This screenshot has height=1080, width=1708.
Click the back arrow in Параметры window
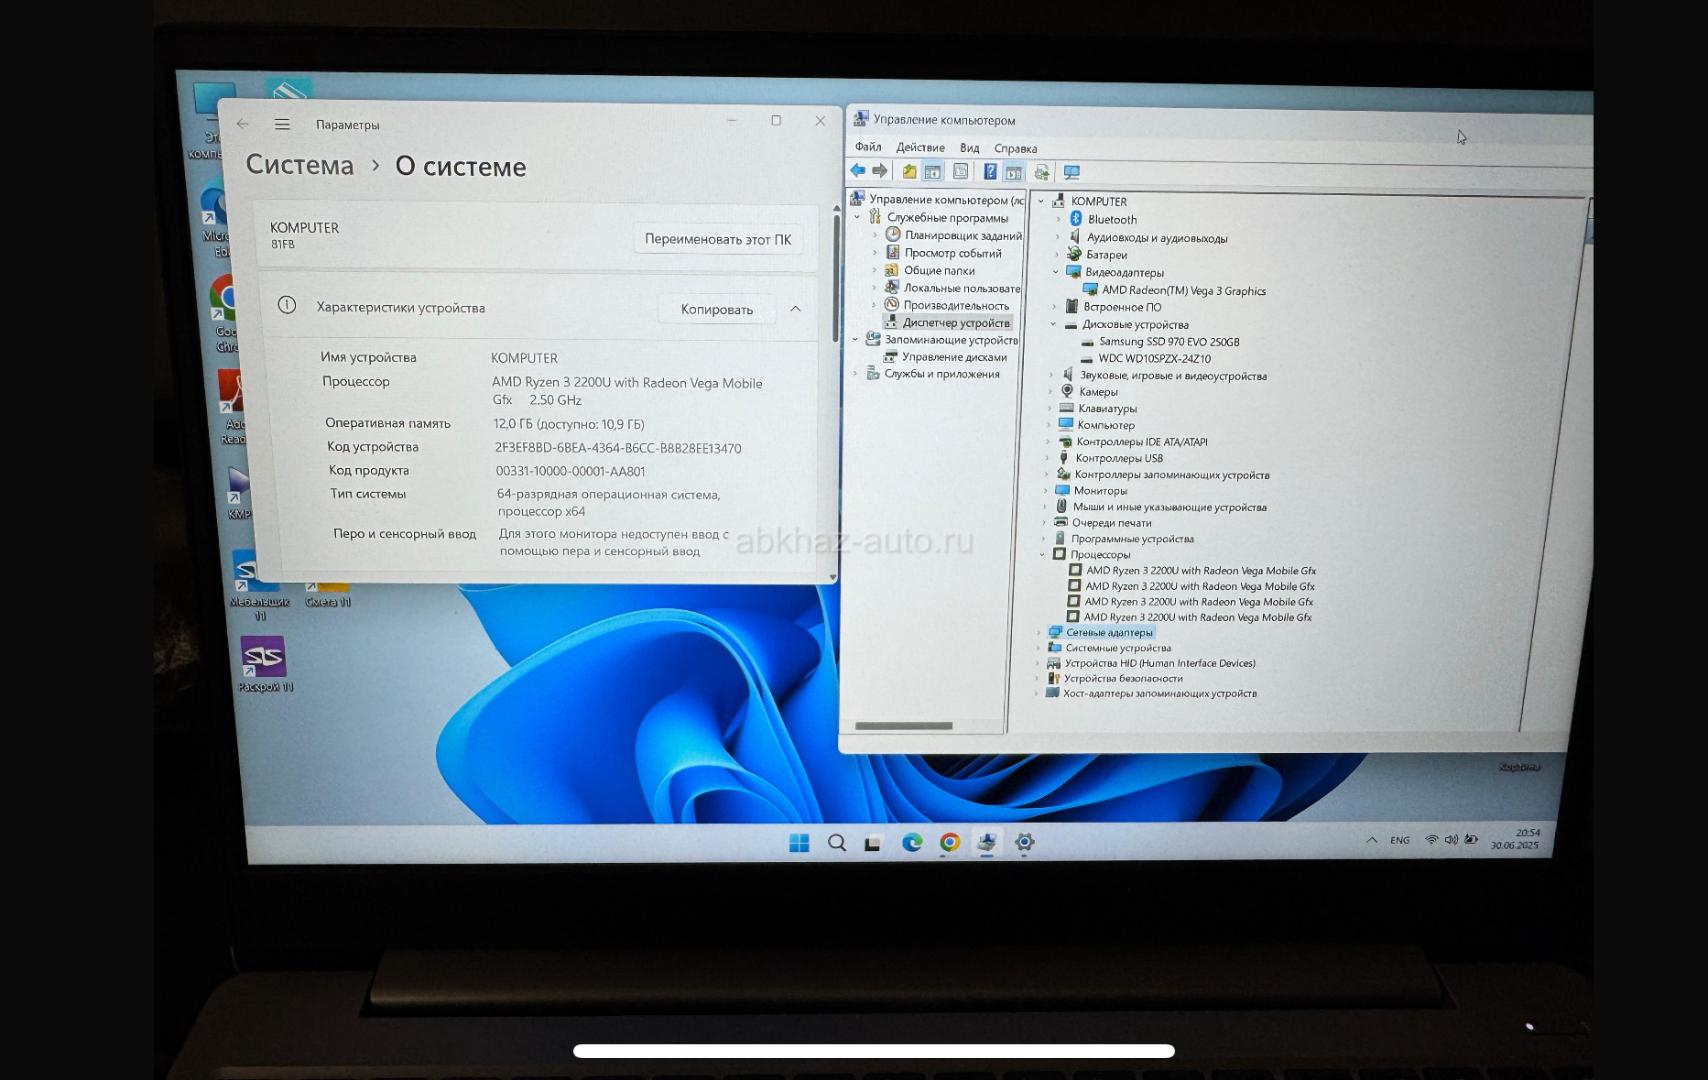[243, 124]
